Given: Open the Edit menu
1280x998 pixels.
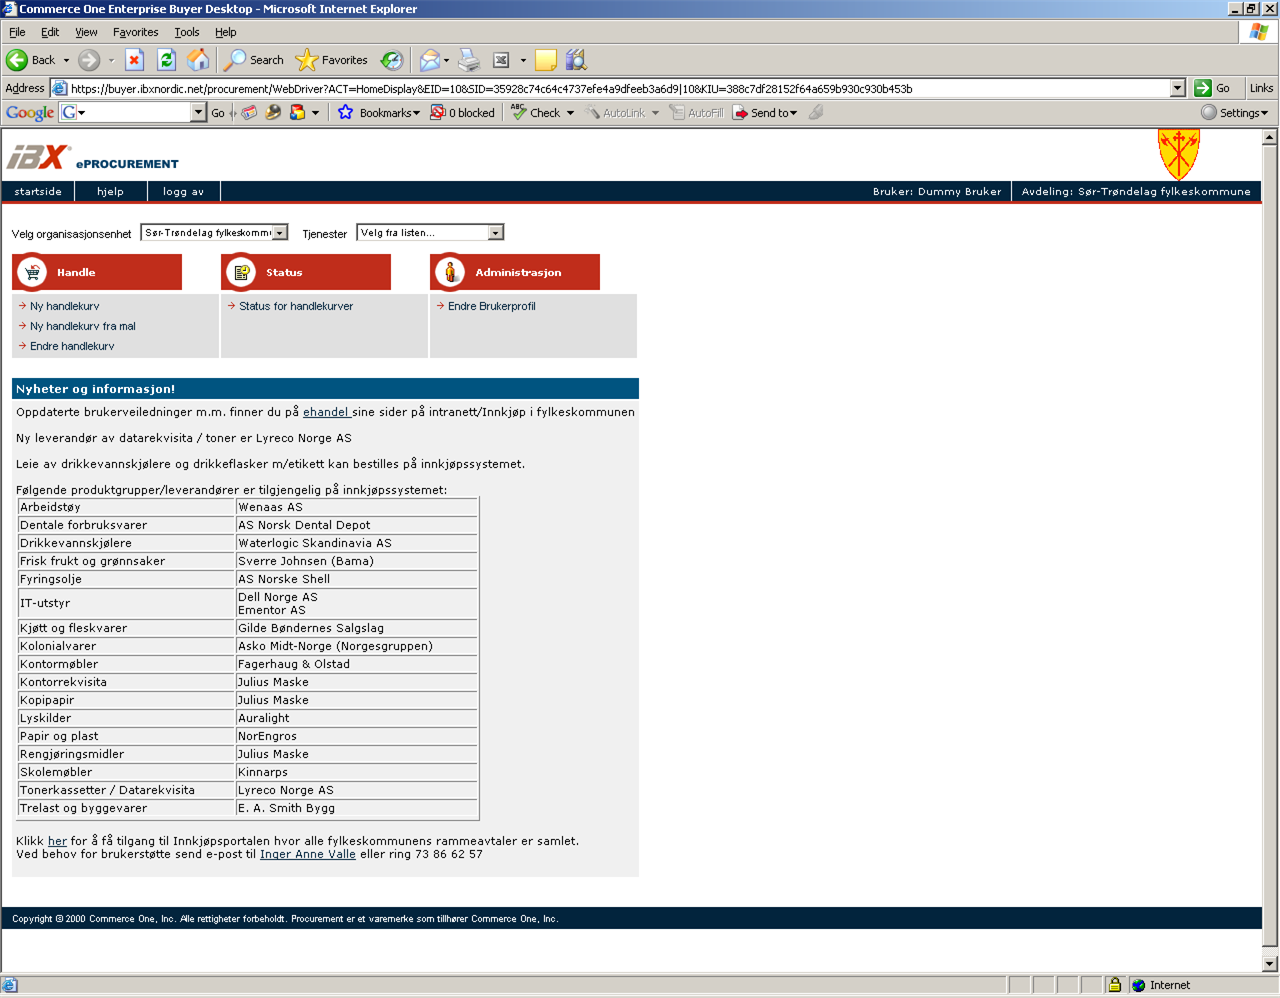Looking at the screenshot, I should tap(50, 32).
